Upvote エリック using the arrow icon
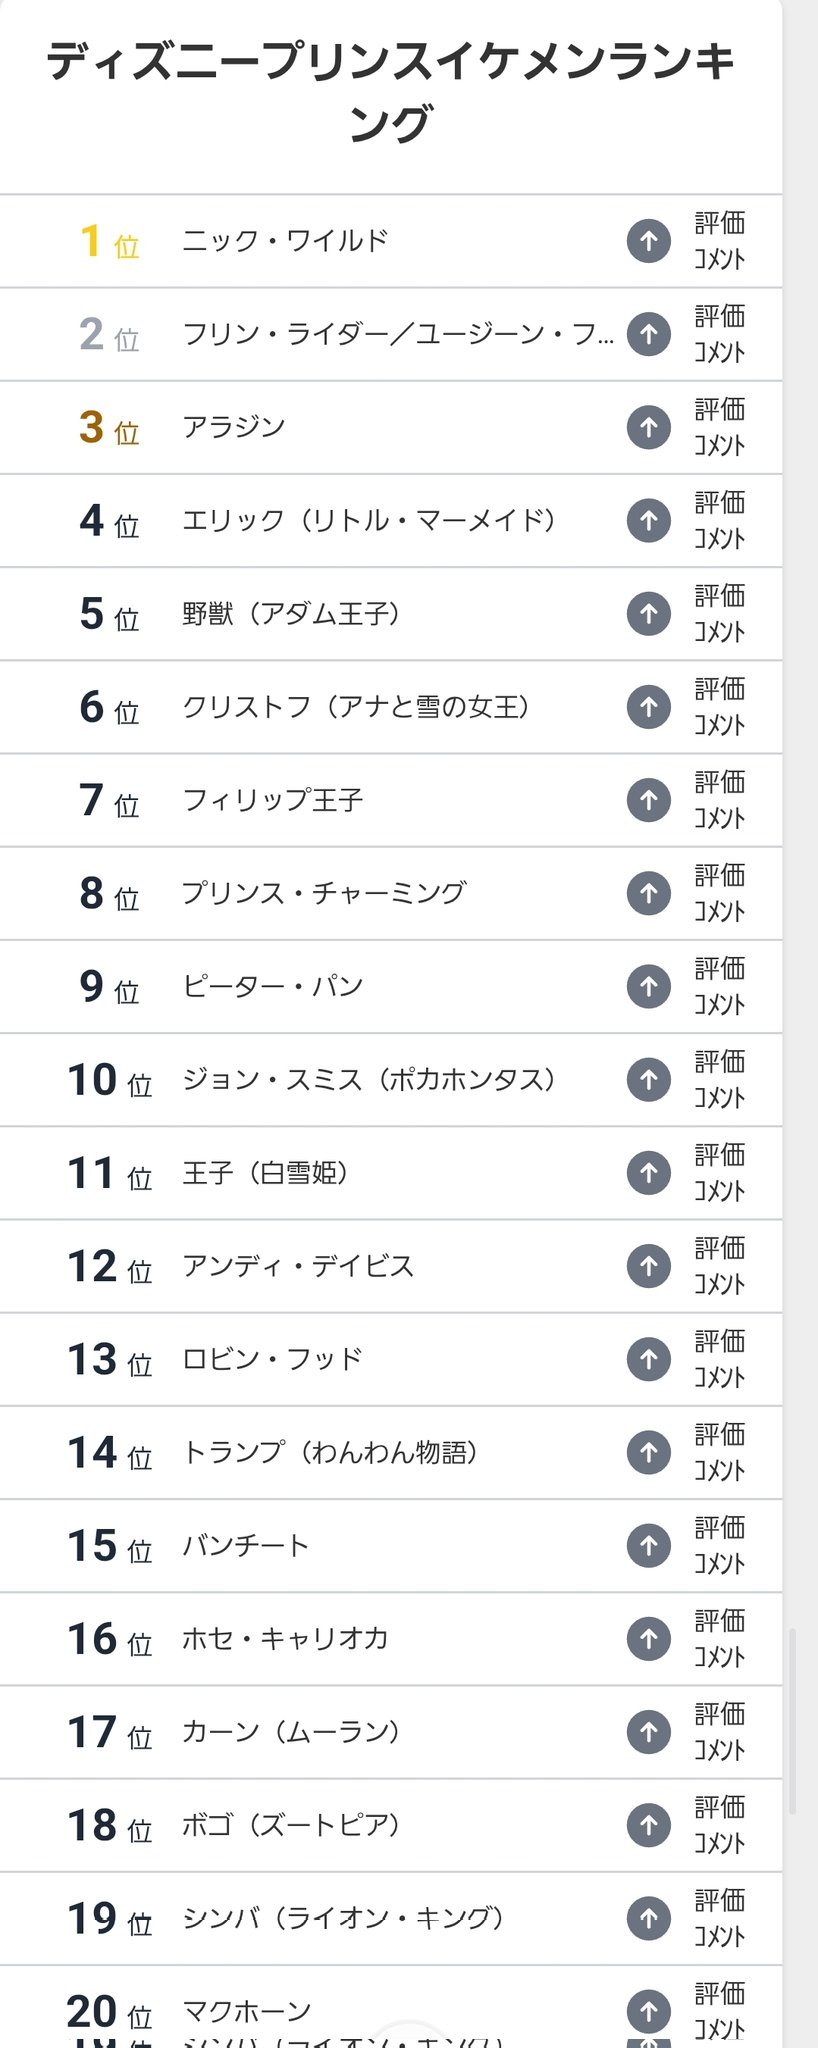The width and height of the screenshot is (818, 2048). pyautogui.click(x=648, y=520)
